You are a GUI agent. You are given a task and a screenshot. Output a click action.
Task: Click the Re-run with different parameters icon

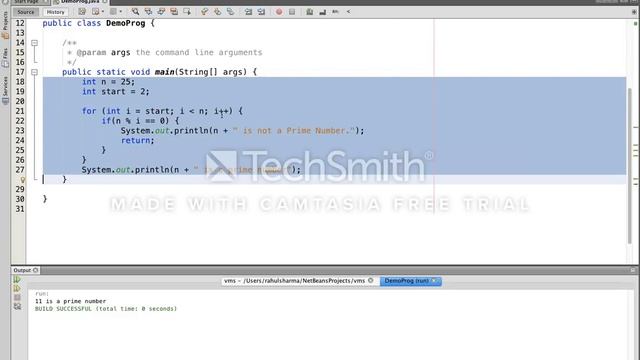(17, 288)
